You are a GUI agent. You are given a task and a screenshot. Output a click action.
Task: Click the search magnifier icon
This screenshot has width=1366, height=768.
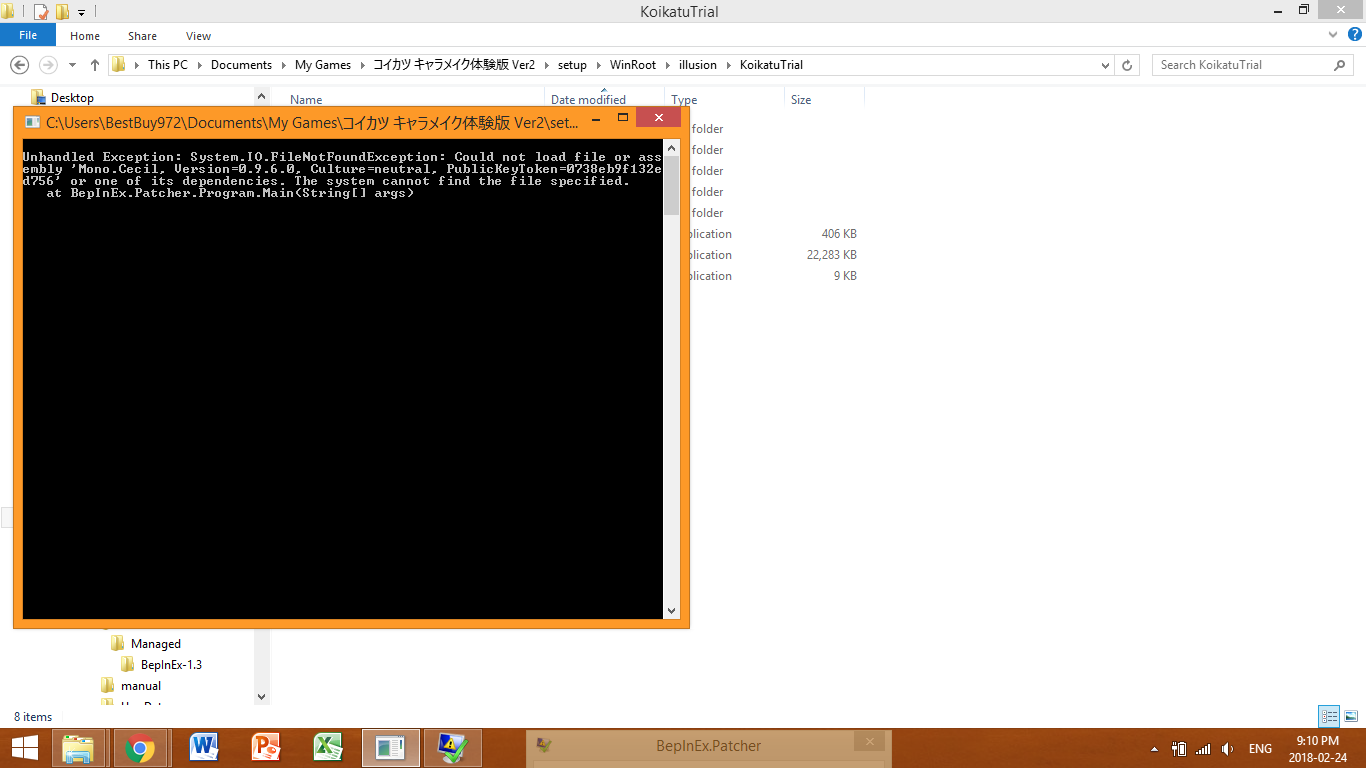1340,65
